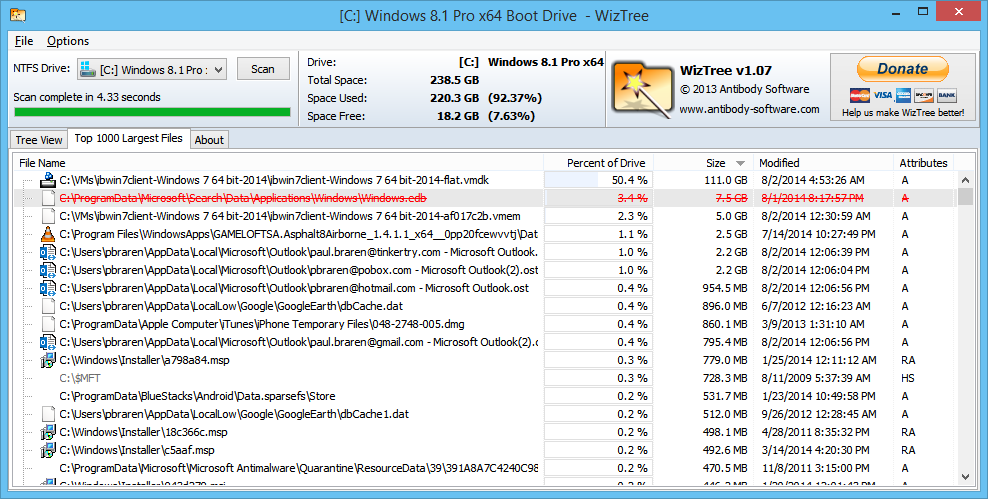Click the Total Space 238.5 GB value
Screen dimensions: 988x499
pos(455,80)
